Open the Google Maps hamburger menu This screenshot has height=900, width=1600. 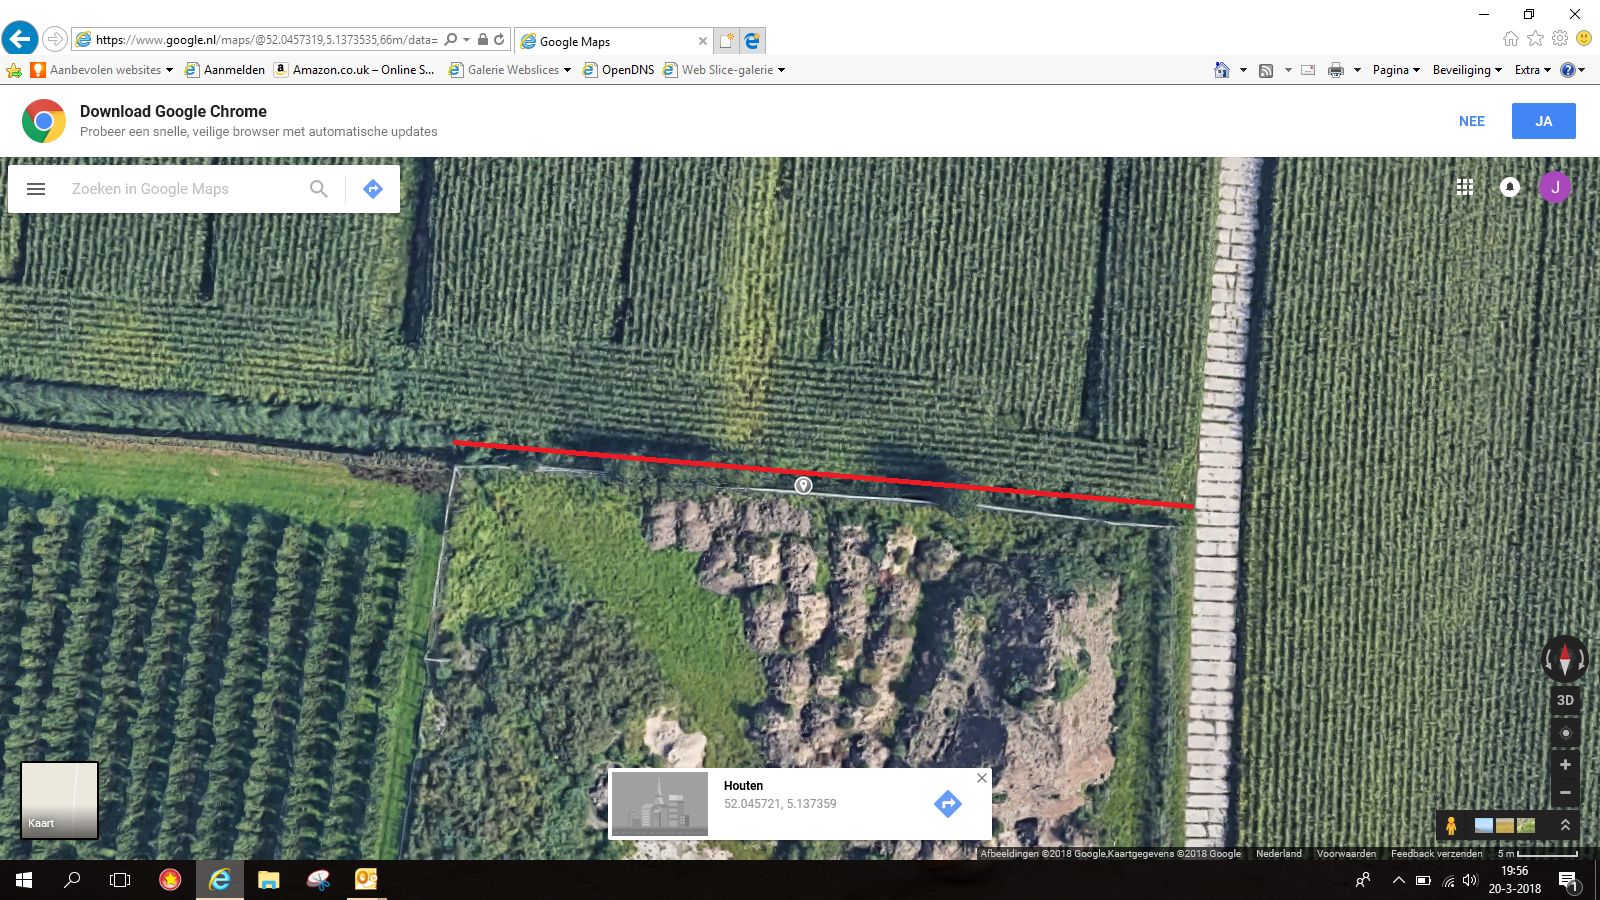point(36,189)
